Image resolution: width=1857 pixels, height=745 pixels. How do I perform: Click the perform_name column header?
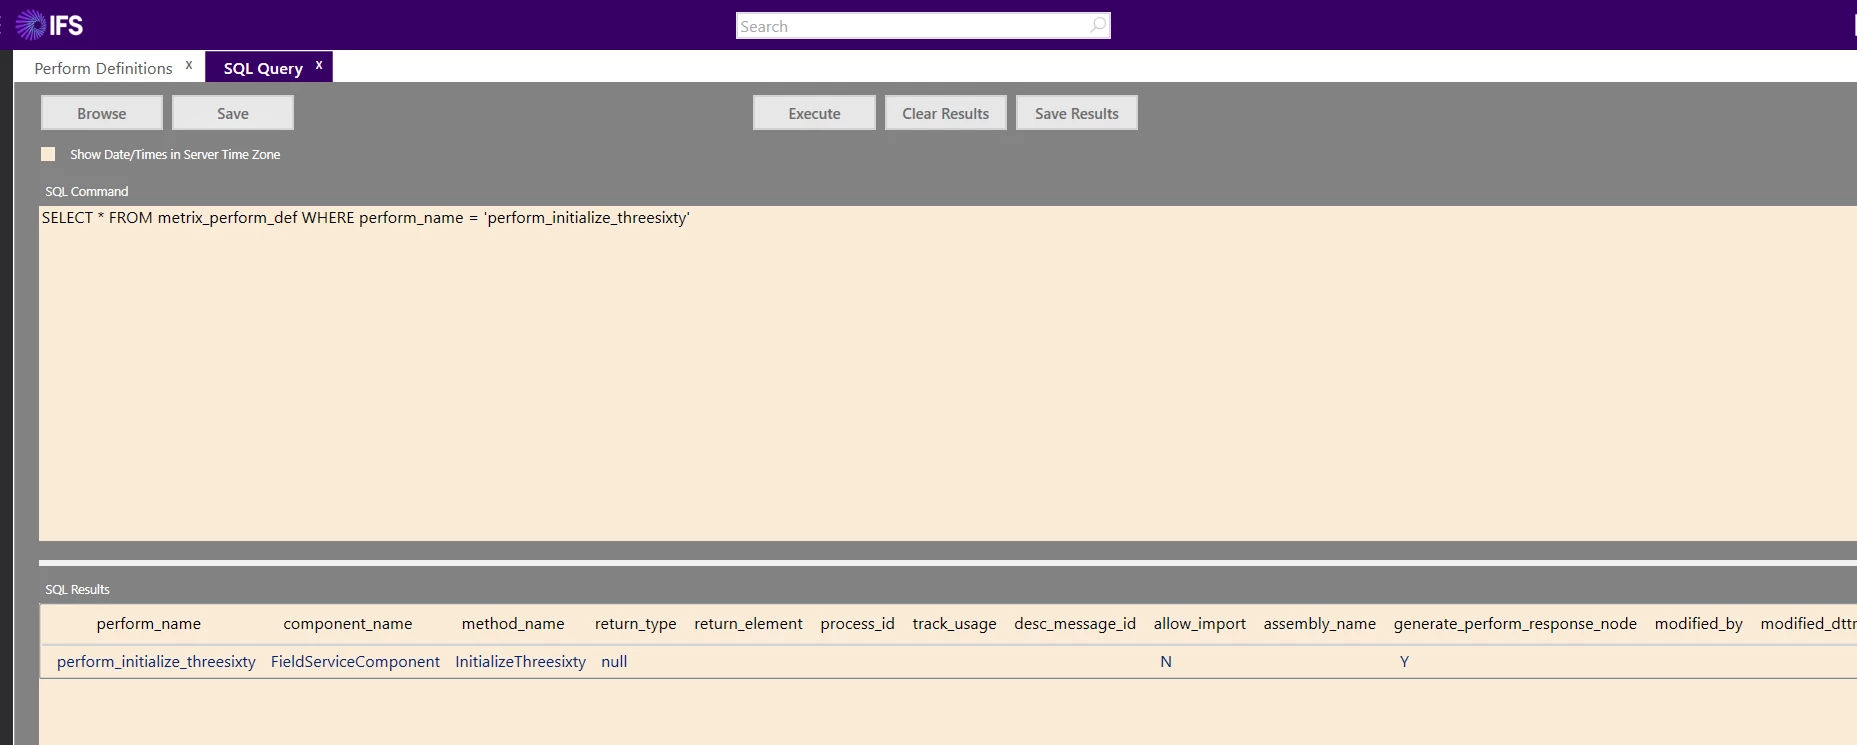coord(149,624)
